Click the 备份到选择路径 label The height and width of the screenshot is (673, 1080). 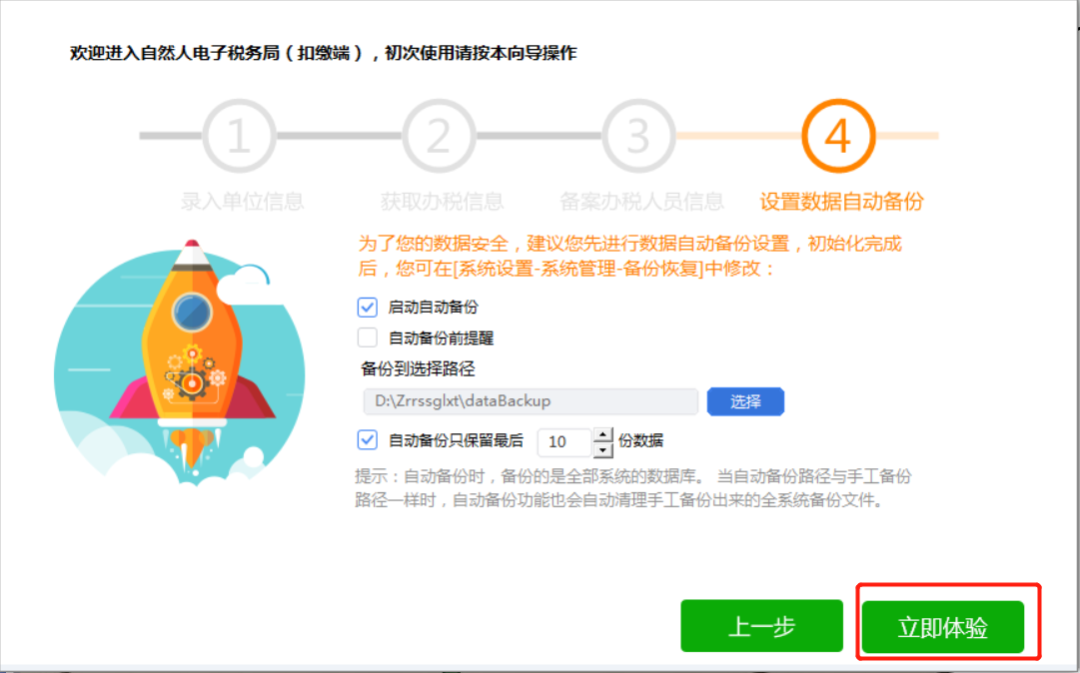[418, 369]
